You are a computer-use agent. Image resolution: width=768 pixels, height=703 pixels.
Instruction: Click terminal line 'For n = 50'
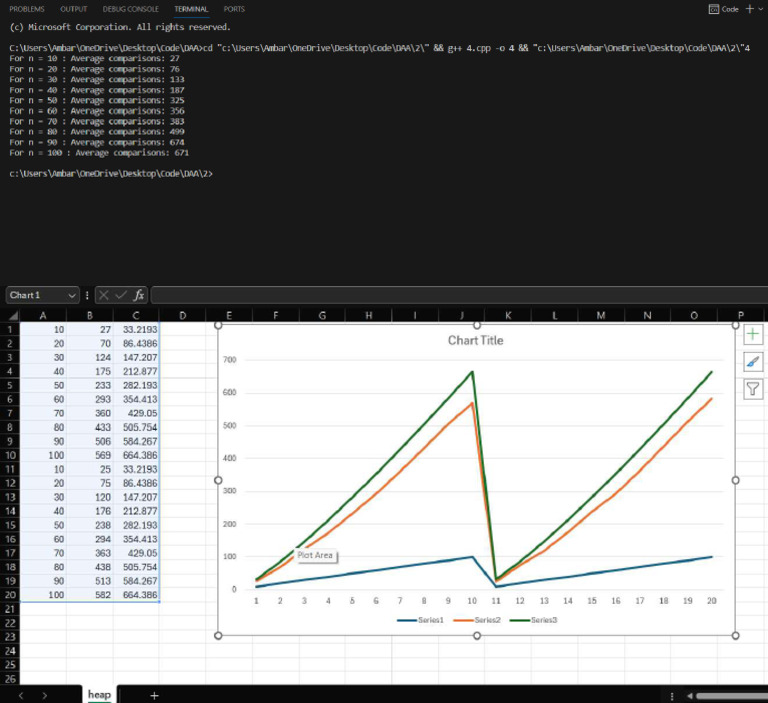click(x=96, y=100)
